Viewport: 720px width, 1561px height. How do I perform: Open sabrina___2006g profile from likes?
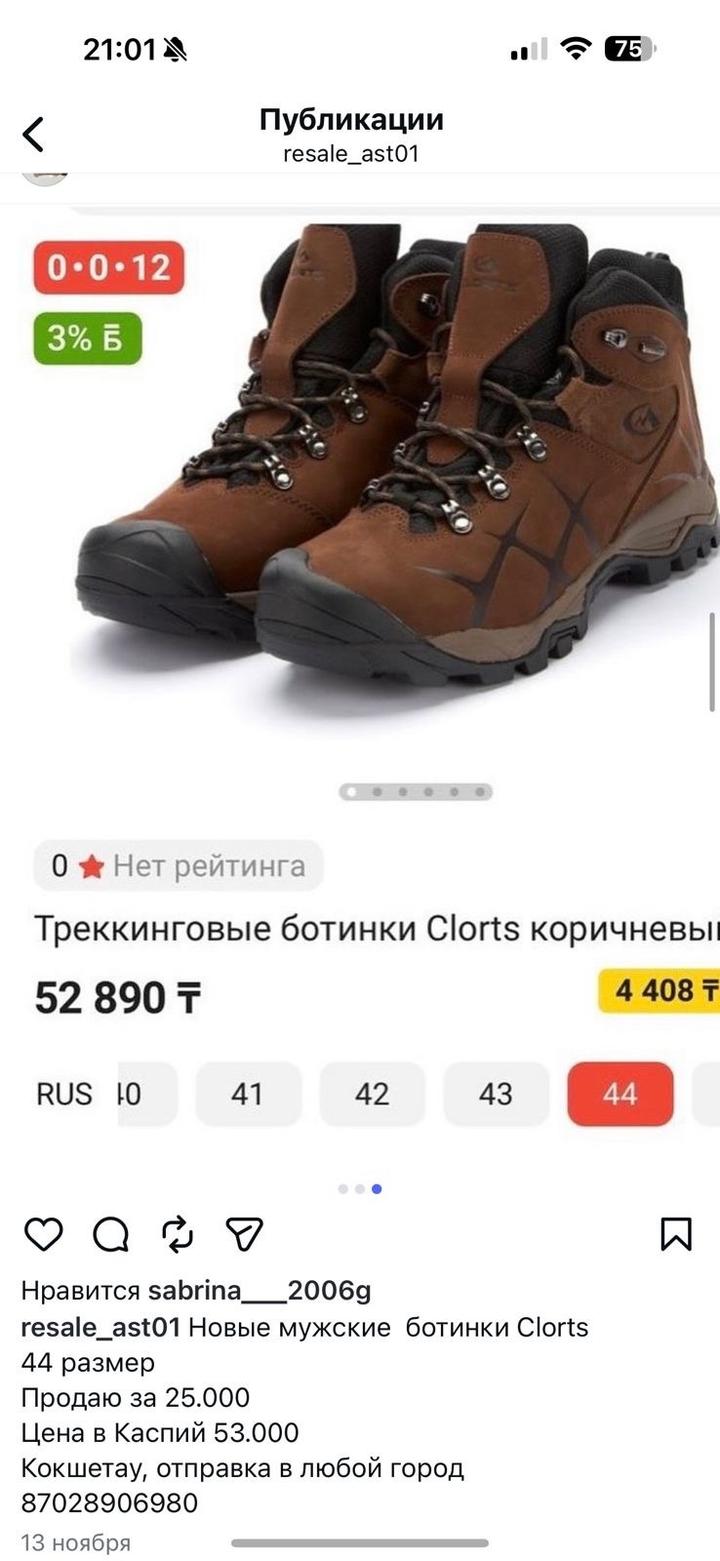coord(259,1291)
